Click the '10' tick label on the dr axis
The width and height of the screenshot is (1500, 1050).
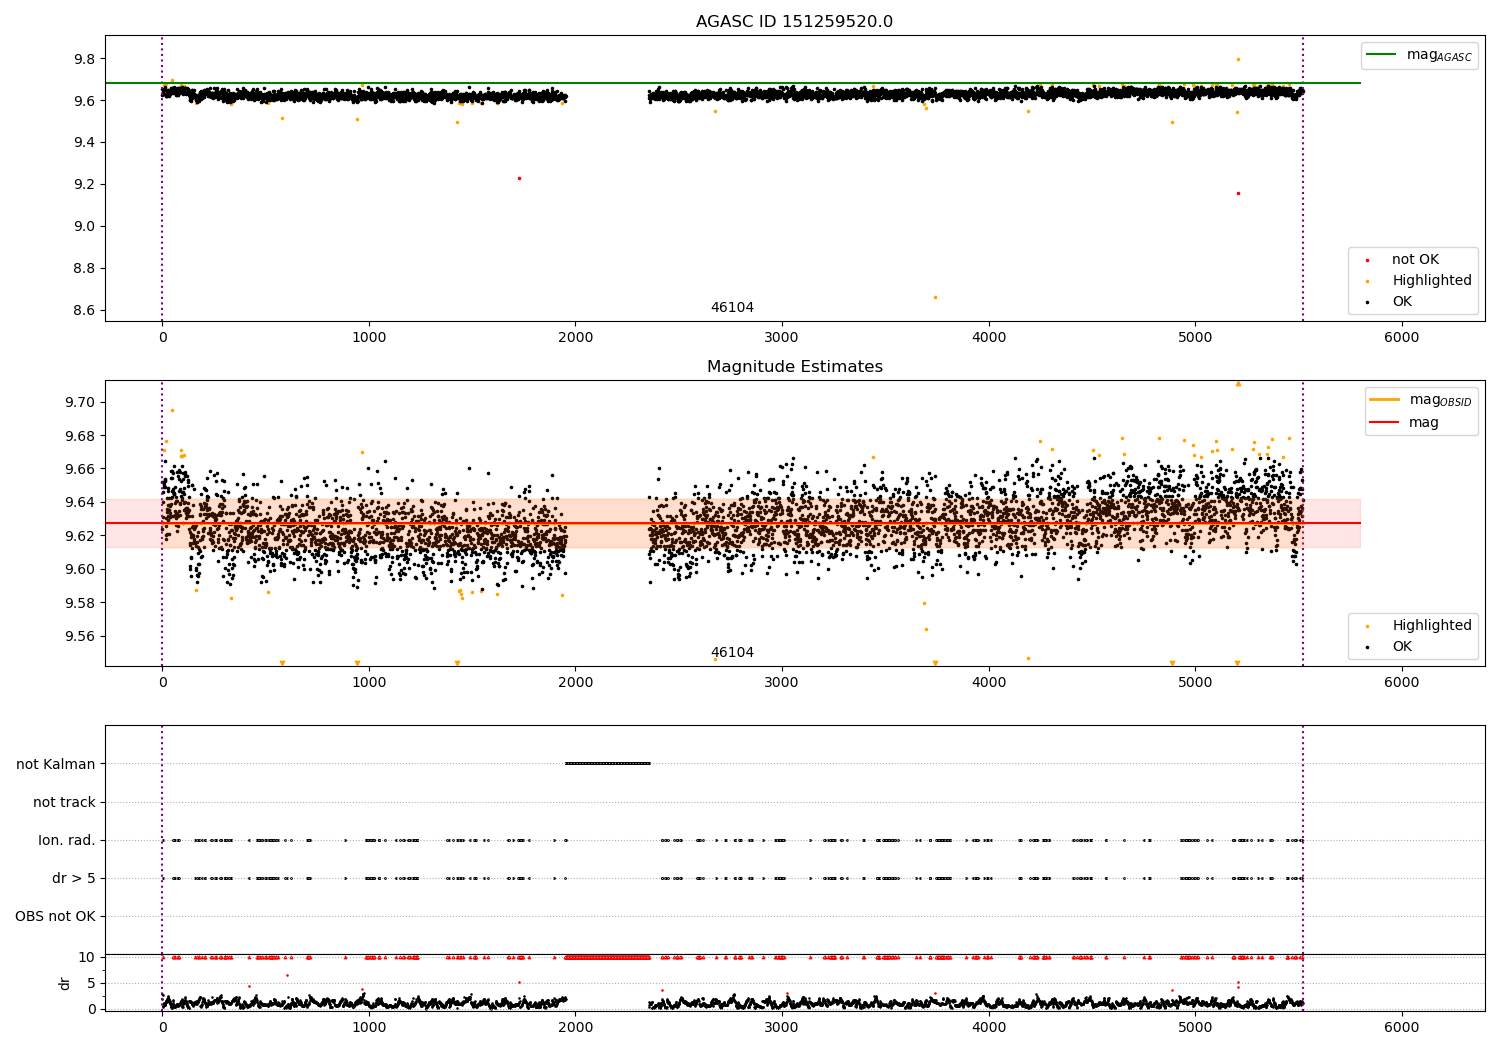pos(87,958)
